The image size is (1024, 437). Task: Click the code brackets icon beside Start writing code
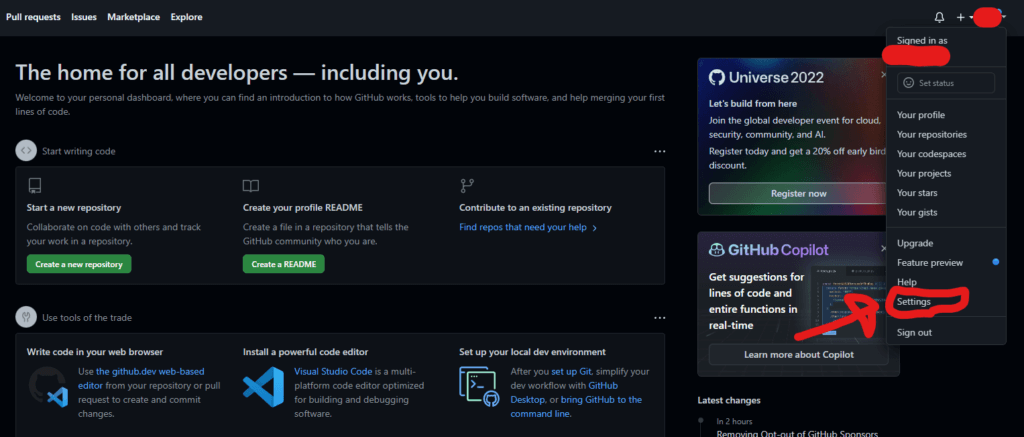coord(25,151)
